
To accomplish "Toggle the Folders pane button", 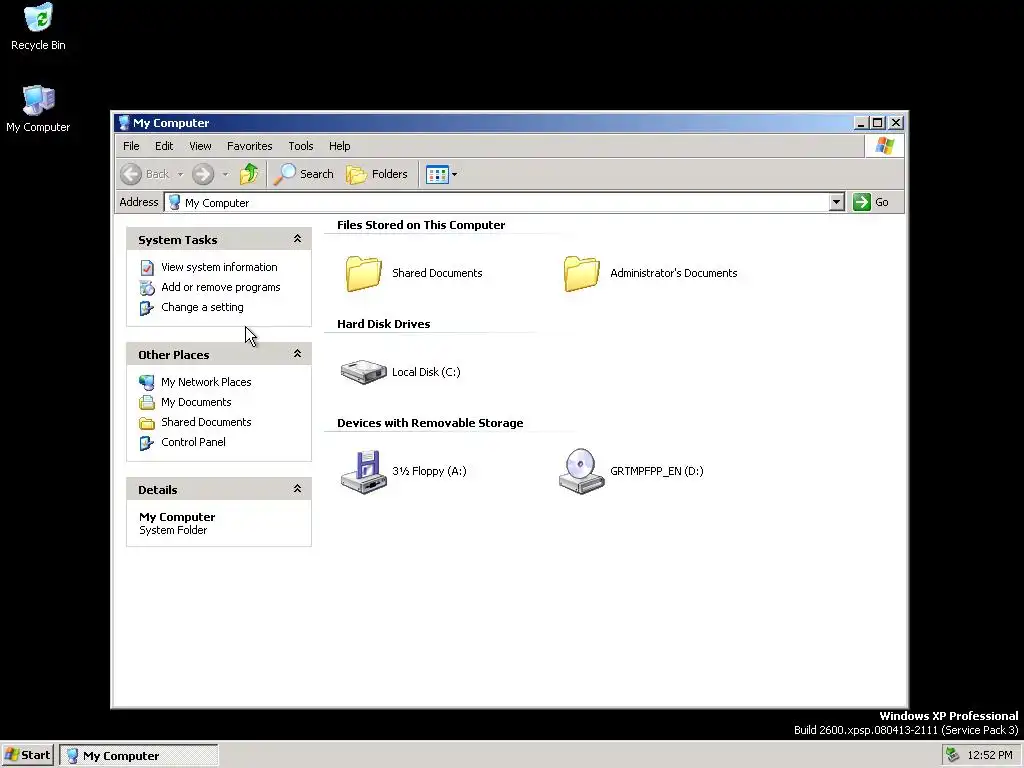I will click(377, 174).
